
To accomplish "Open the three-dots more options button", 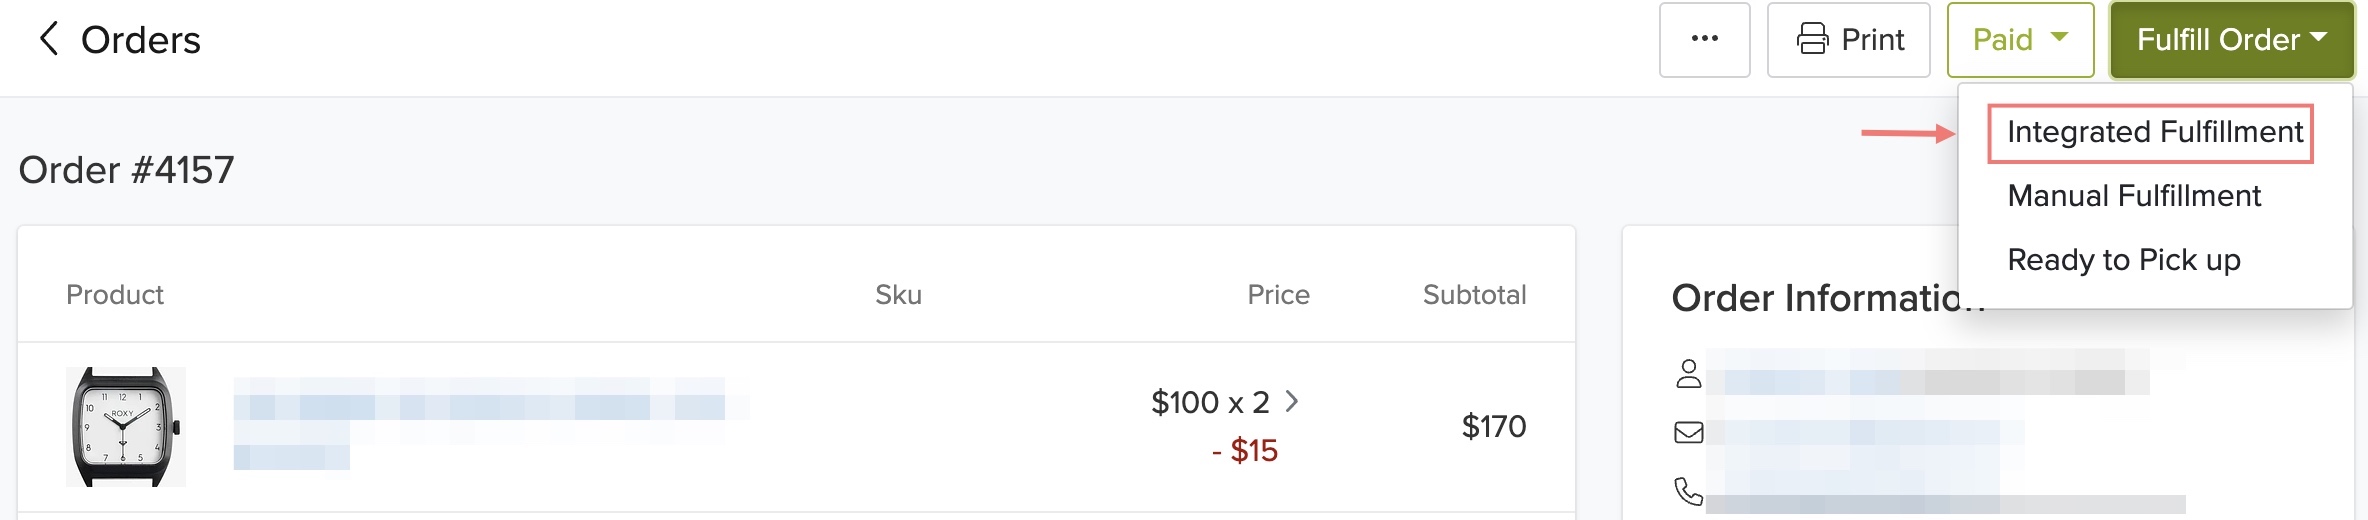I will tap(1704, 39).
